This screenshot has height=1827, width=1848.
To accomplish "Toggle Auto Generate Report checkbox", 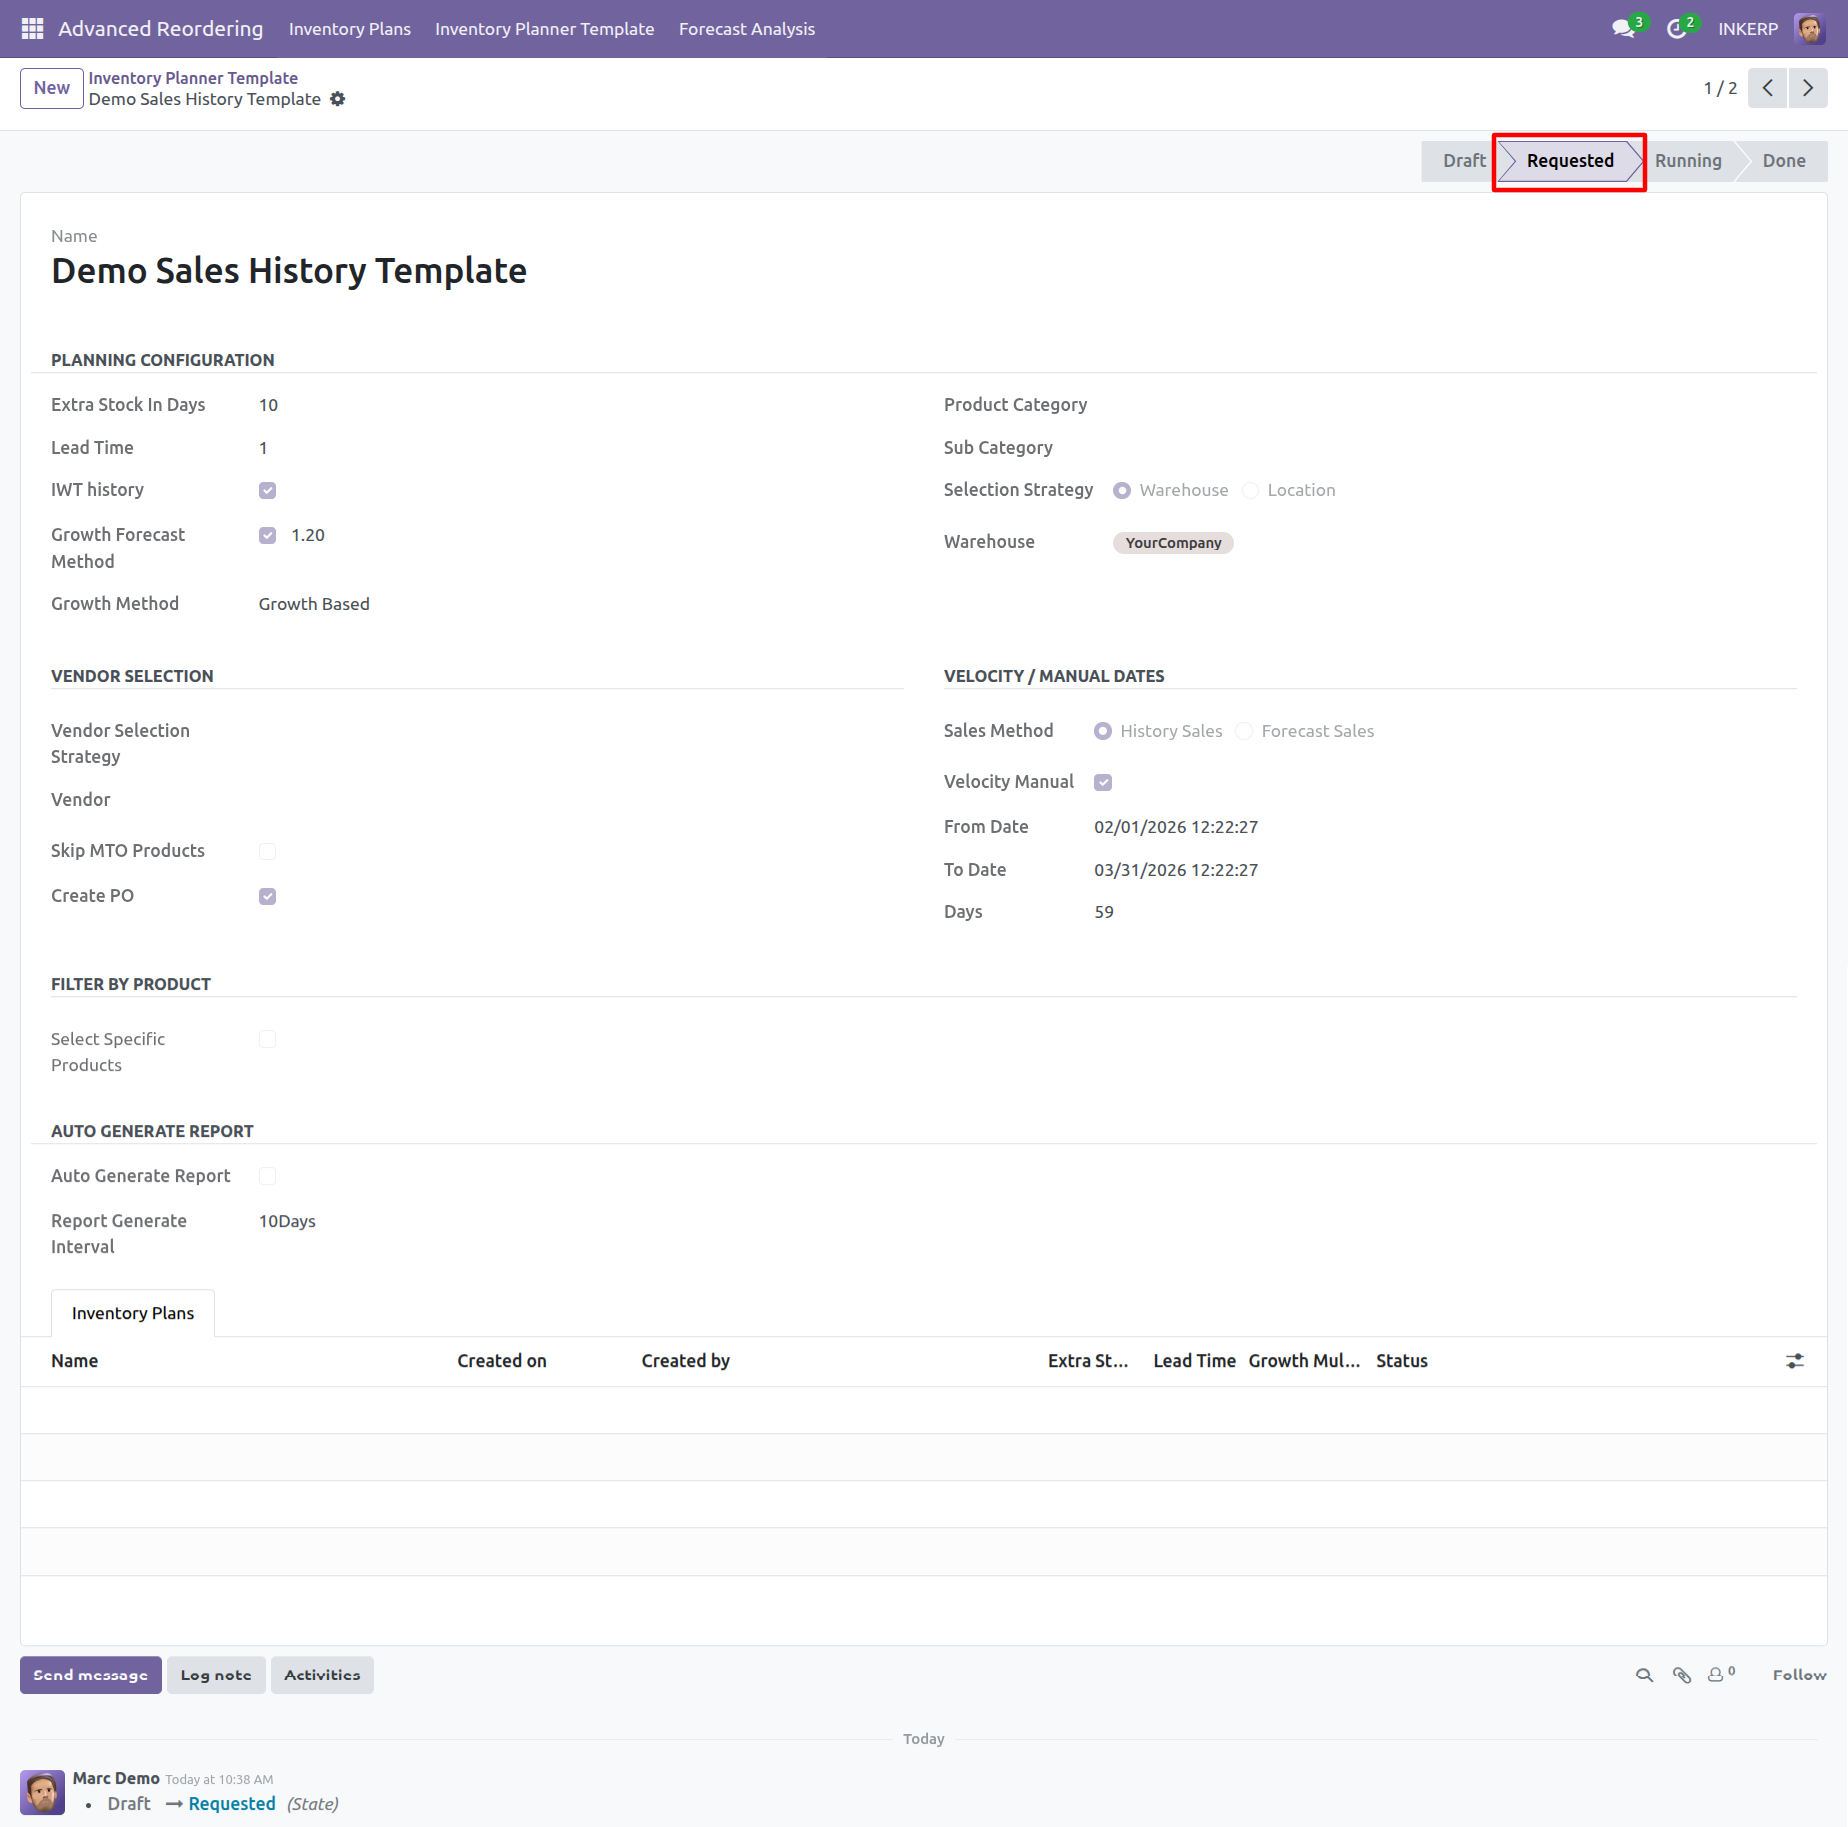I will tap(267, 1176).
